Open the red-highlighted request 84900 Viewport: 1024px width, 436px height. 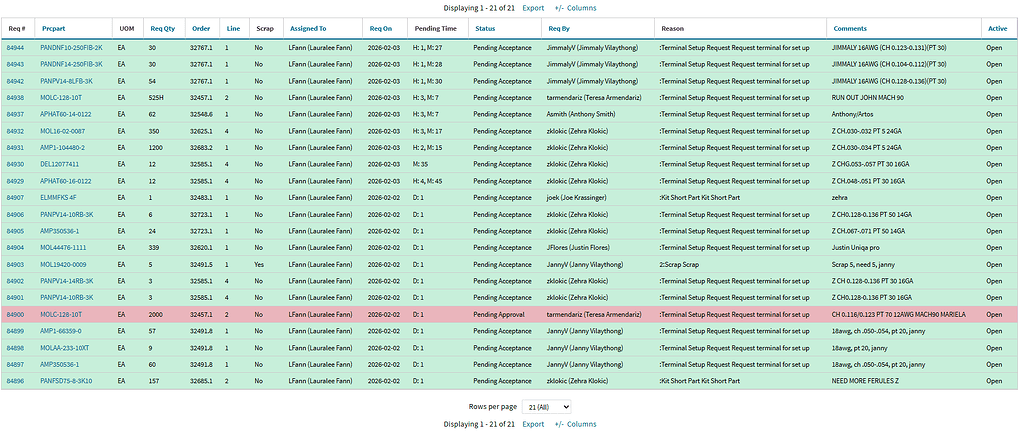pyautogui.click(x=16, y=315)
